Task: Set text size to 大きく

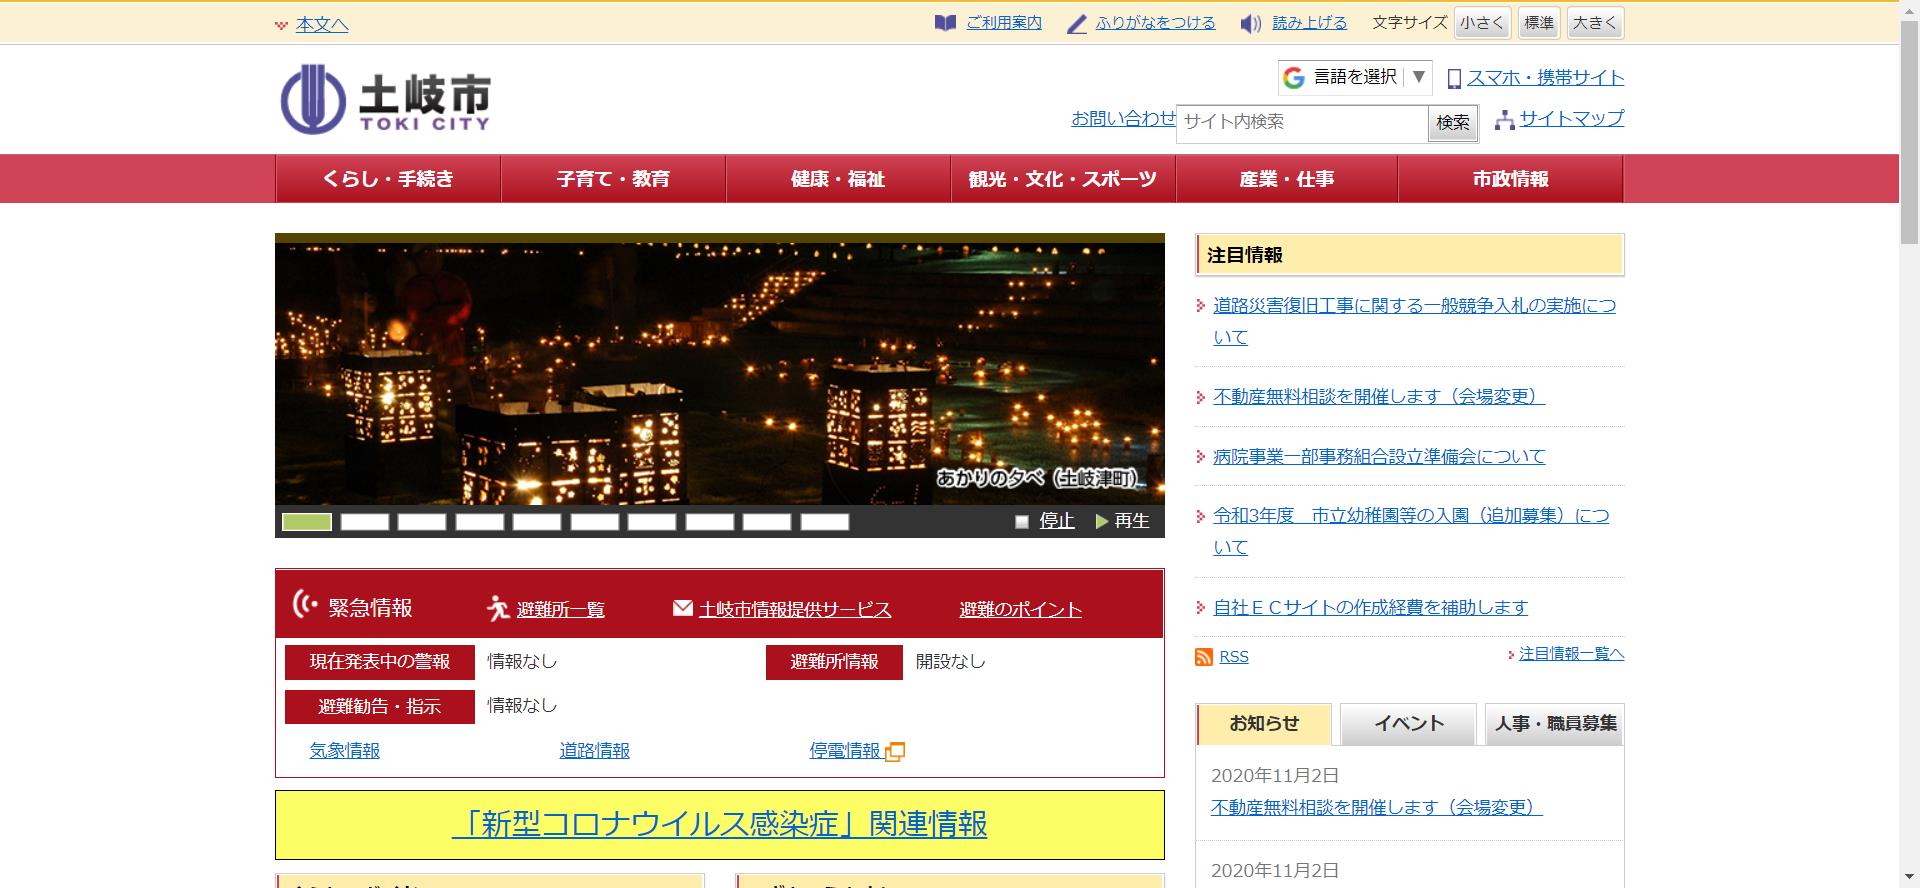Action: (1594, 23)
